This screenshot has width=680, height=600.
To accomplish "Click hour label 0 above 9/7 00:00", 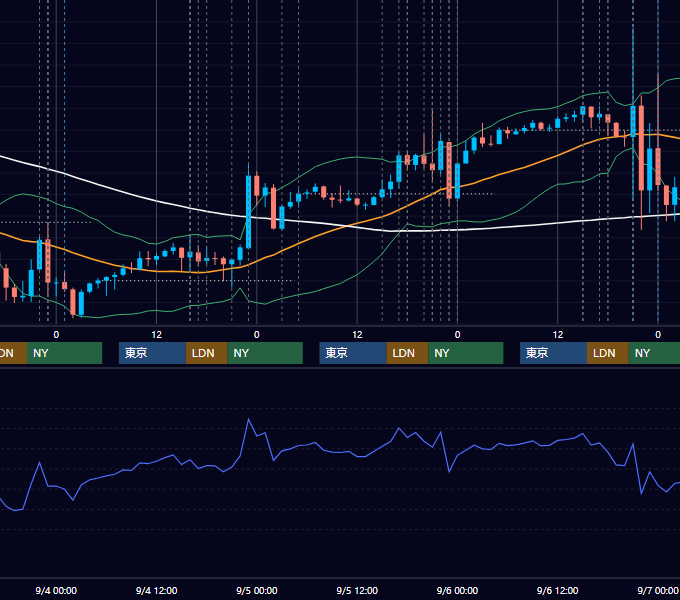I will 658,335.
